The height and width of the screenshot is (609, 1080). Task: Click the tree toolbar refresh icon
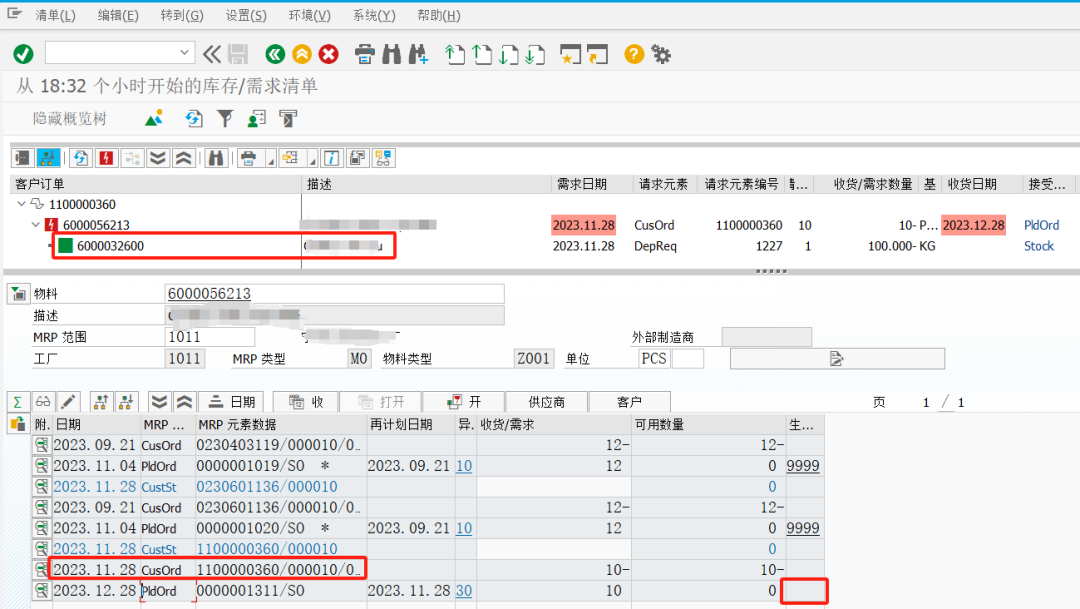[81, 158]
